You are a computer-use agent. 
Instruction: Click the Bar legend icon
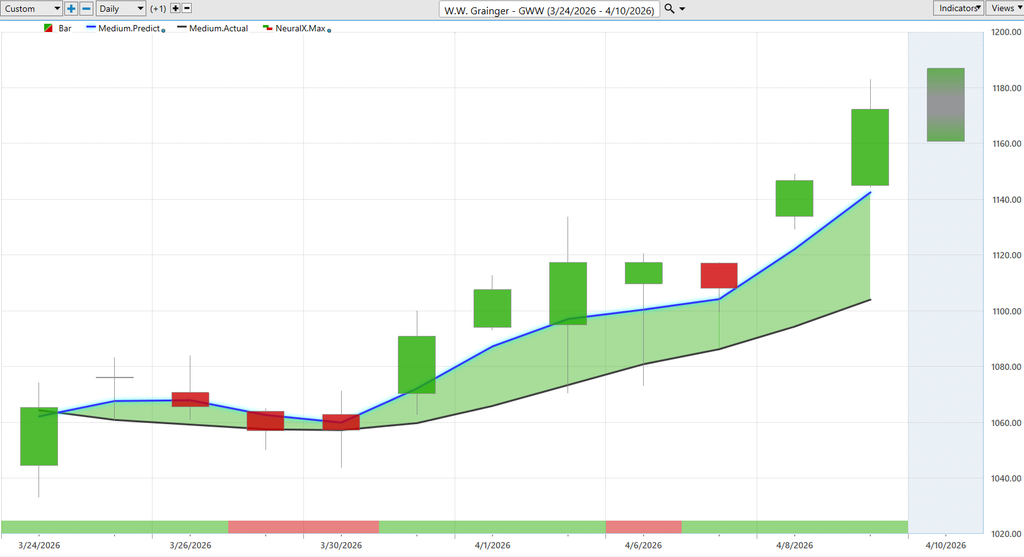47,29
